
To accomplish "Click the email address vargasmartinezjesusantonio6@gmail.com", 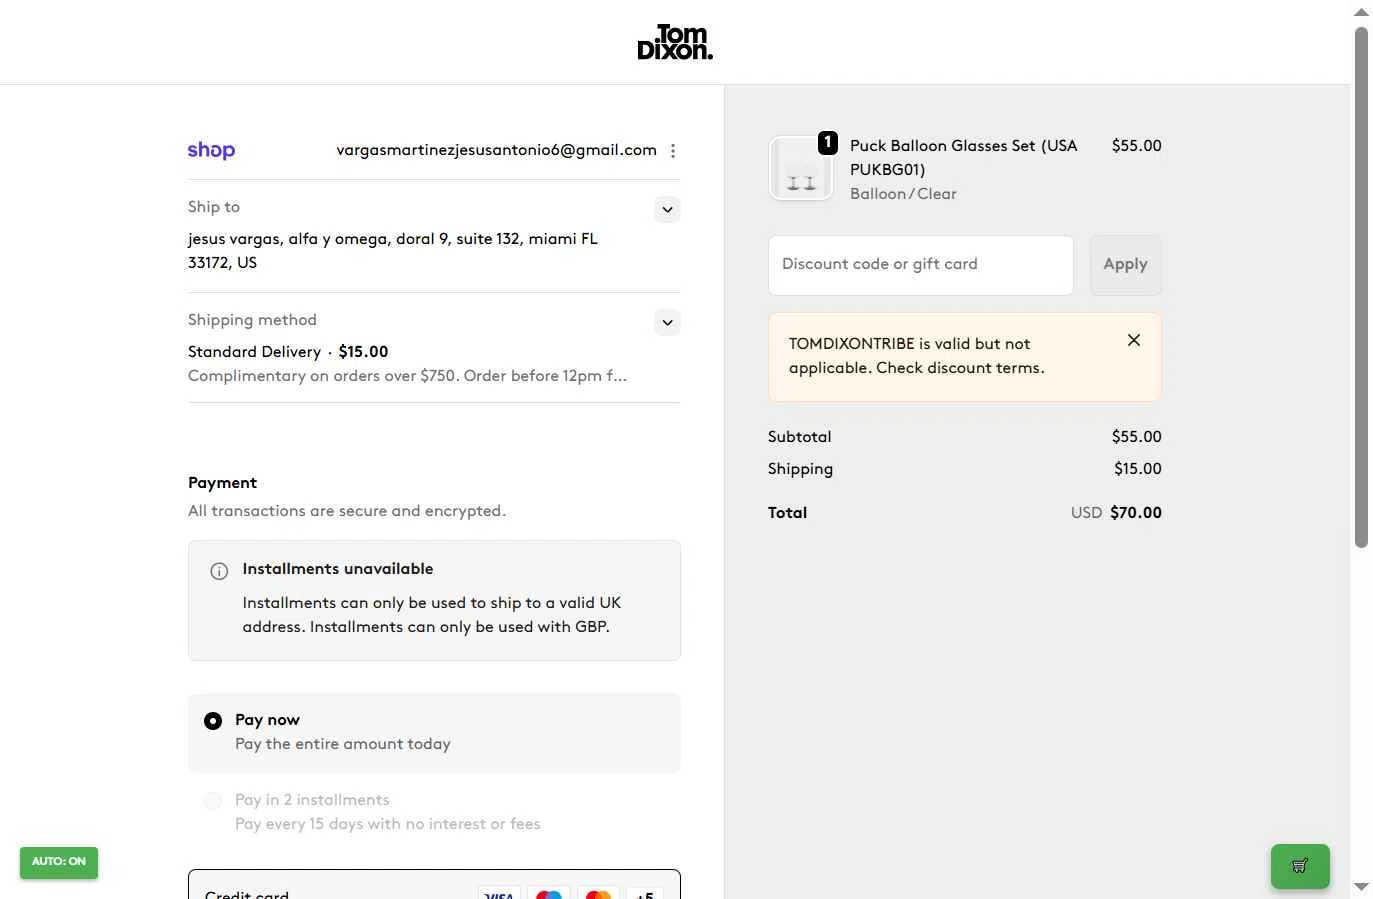I will tap(496, 150).
